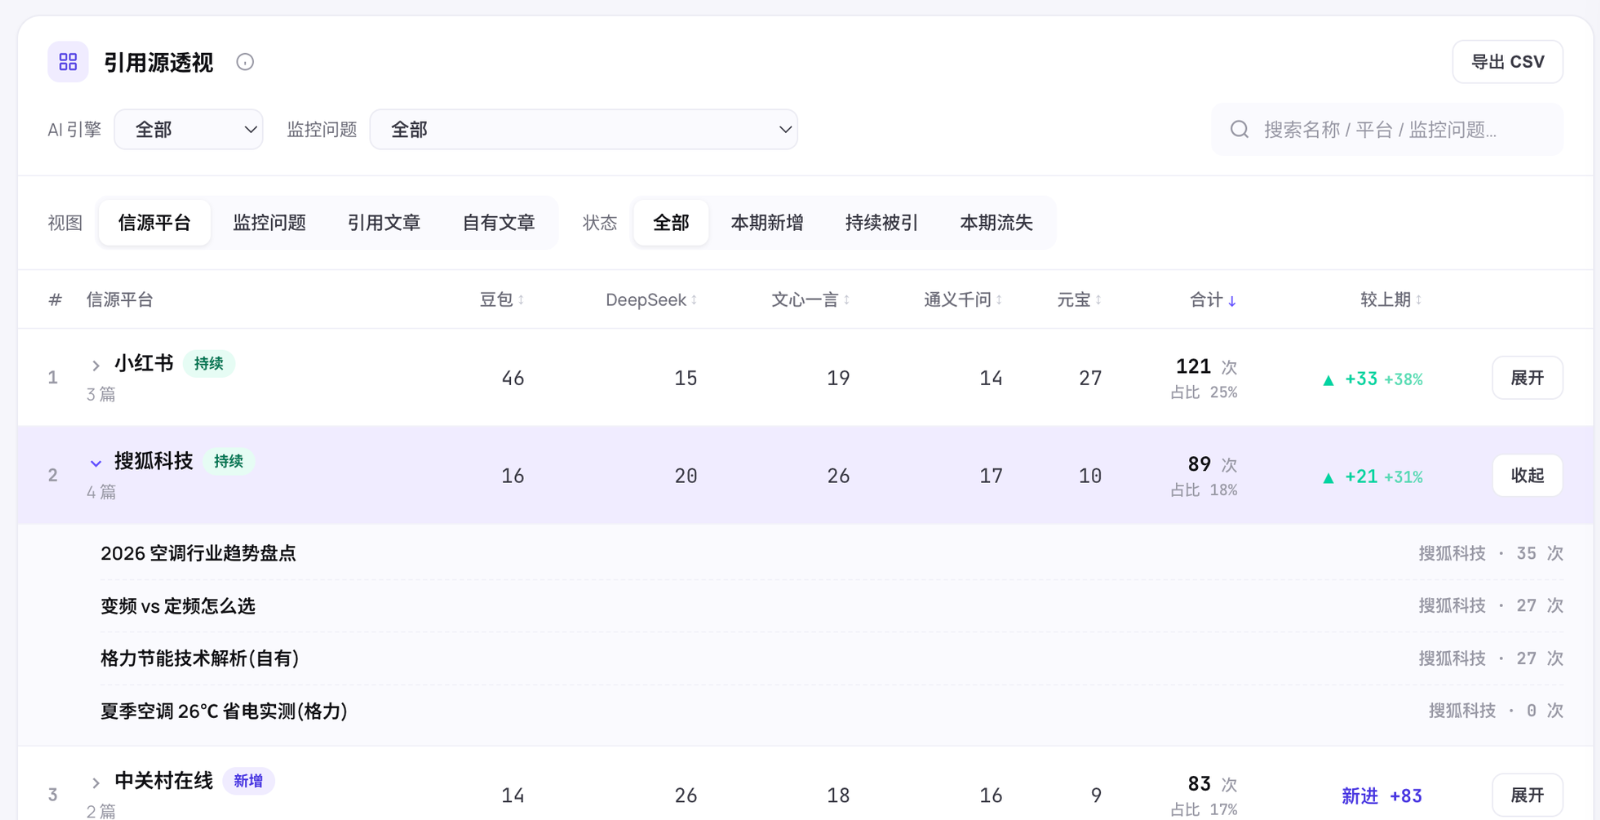
Task: Sort by the 较上期 column sort icon
Action: tap(1418, 300)
